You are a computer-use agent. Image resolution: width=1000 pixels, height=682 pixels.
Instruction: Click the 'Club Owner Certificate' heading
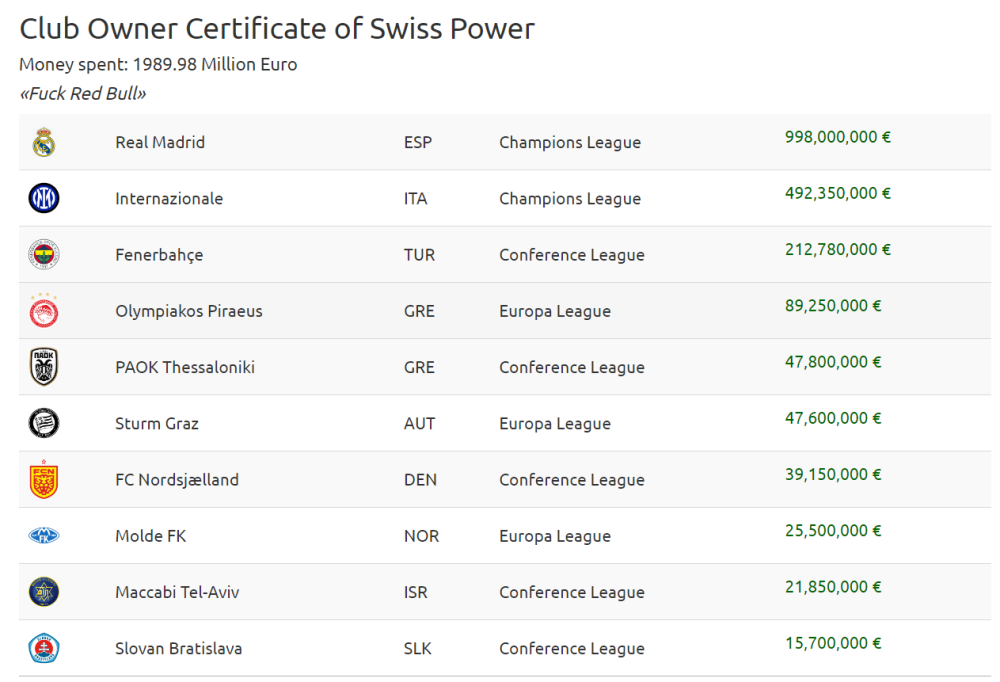tap(277, 29)
